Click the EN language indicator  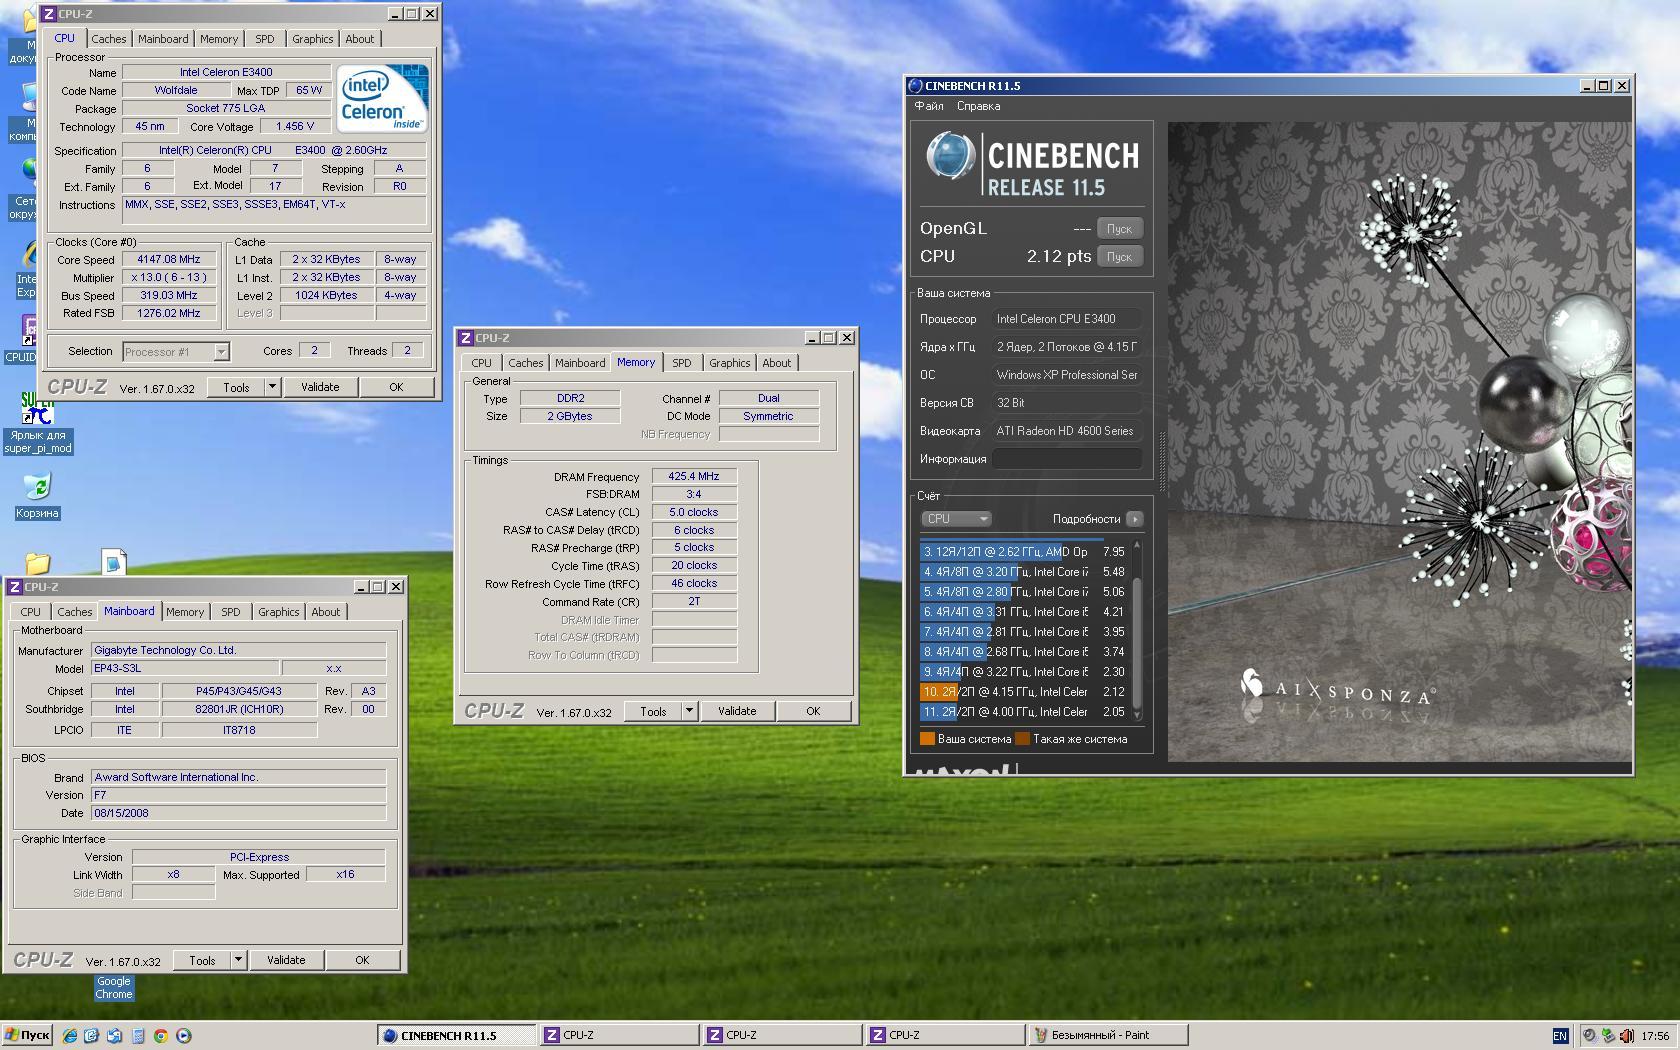[x=1560, y=1036]
